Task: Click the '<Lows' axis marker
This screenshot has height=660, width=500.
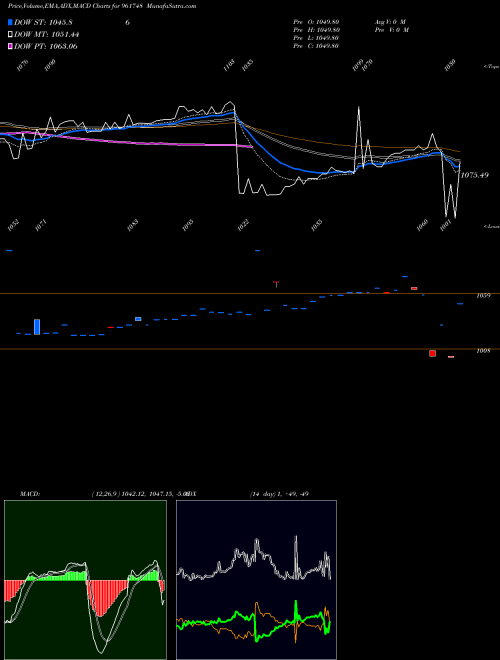Action: coord(492,226)
